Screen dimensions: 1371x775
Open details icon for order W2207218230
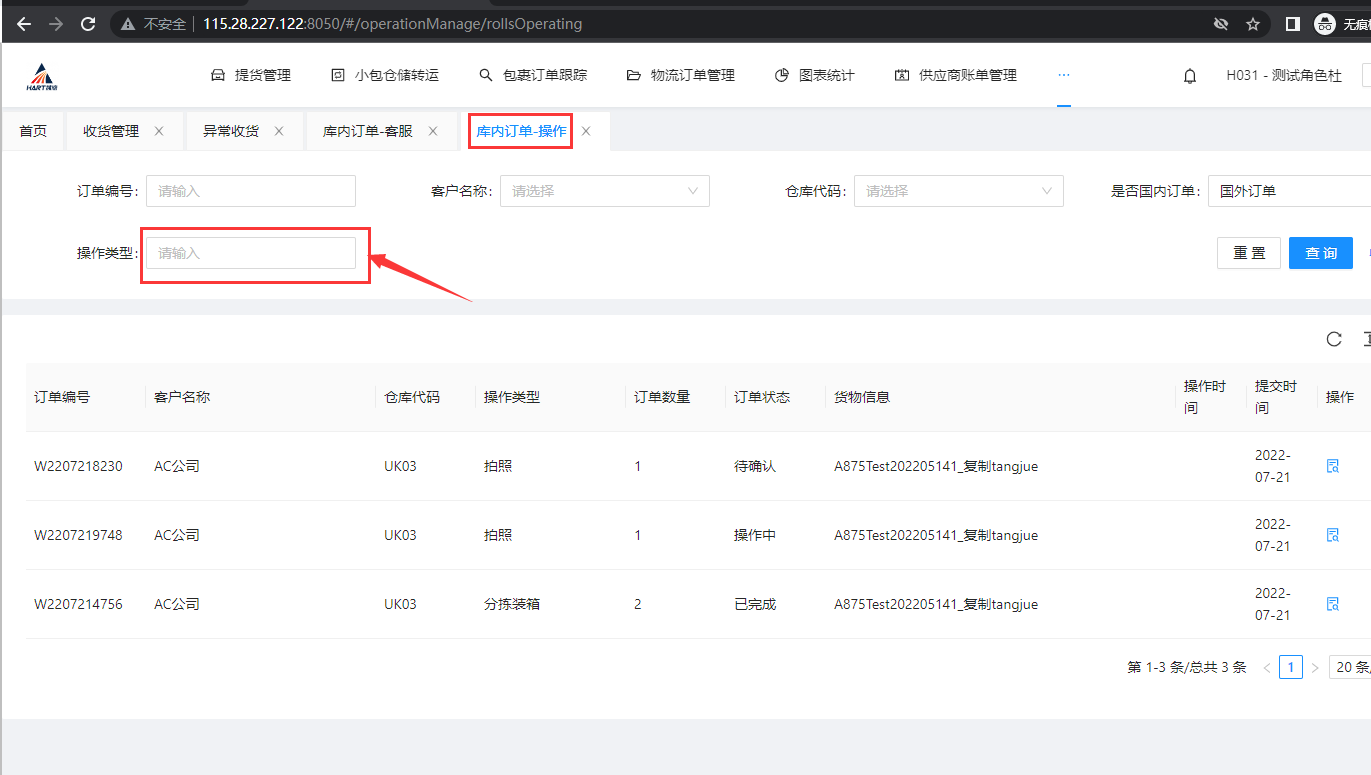point(1332,466)
